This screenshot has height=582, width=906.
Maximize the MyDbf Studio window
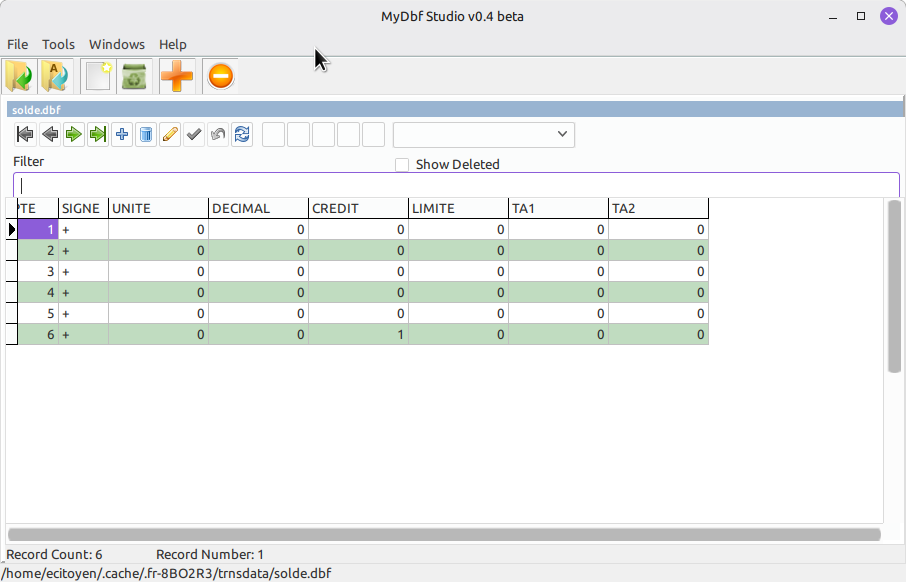[861, 16]
